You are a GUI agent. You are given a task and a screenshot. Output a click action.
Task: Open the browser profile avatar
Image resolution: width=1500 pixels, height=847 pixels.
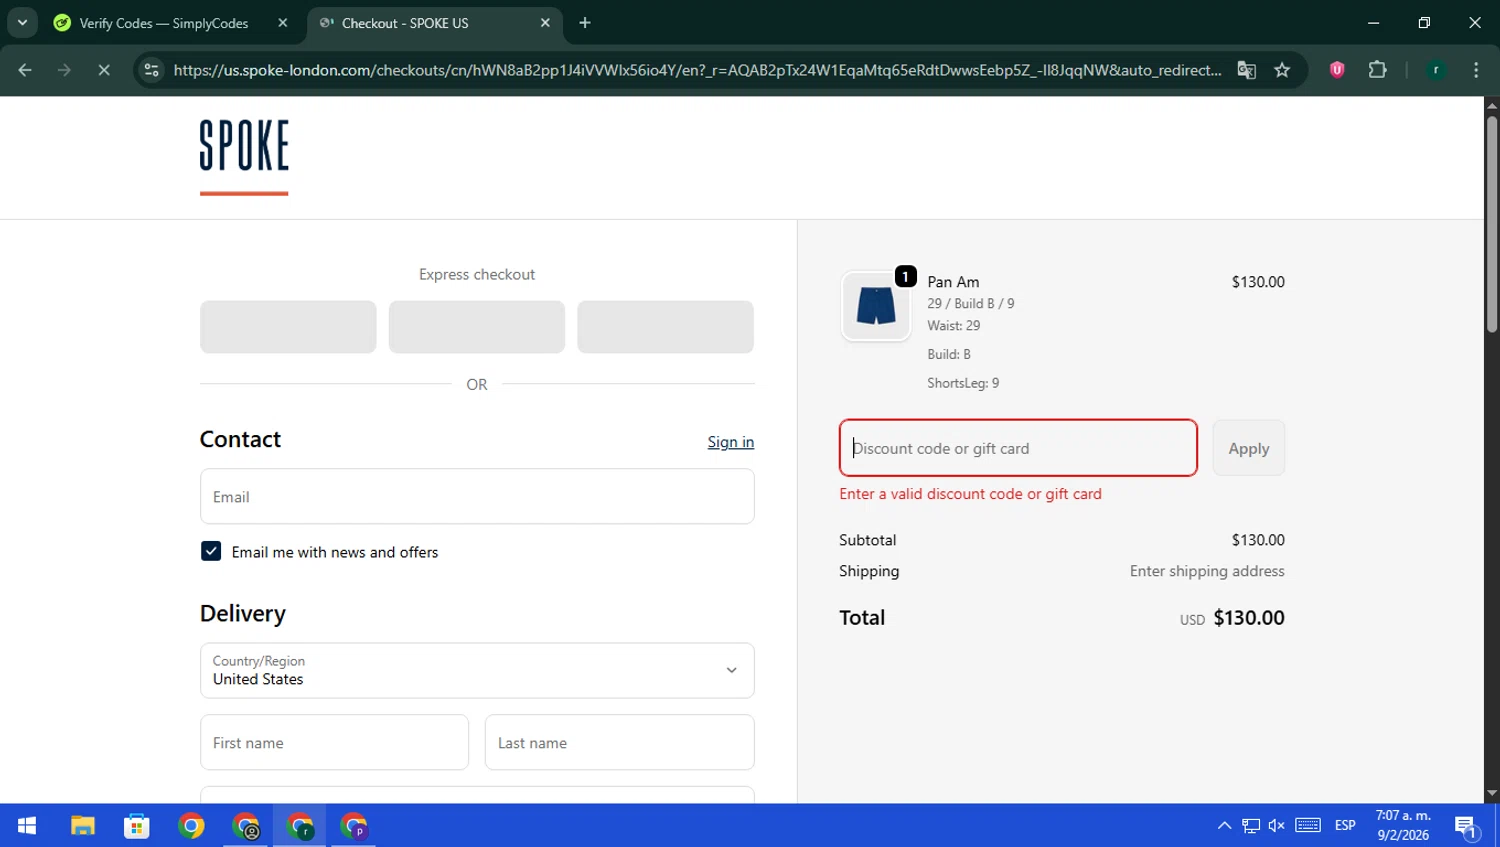(x=1436, y=70)
